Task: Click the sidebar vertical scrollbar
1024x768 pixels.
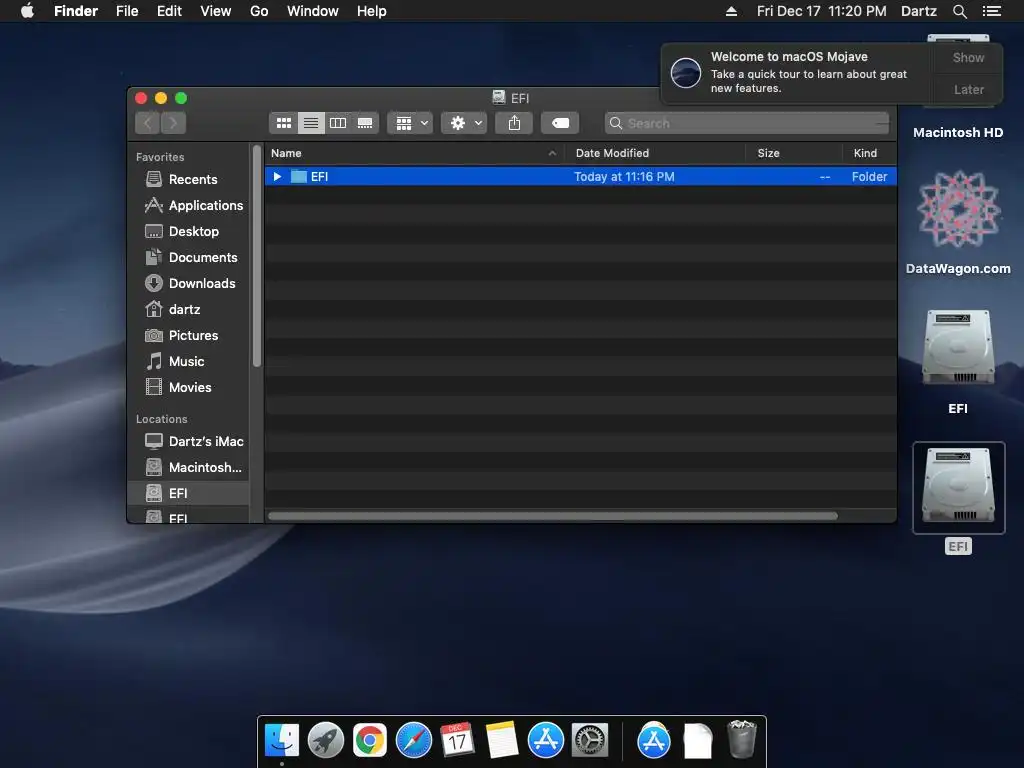Action: coord(257,256)
